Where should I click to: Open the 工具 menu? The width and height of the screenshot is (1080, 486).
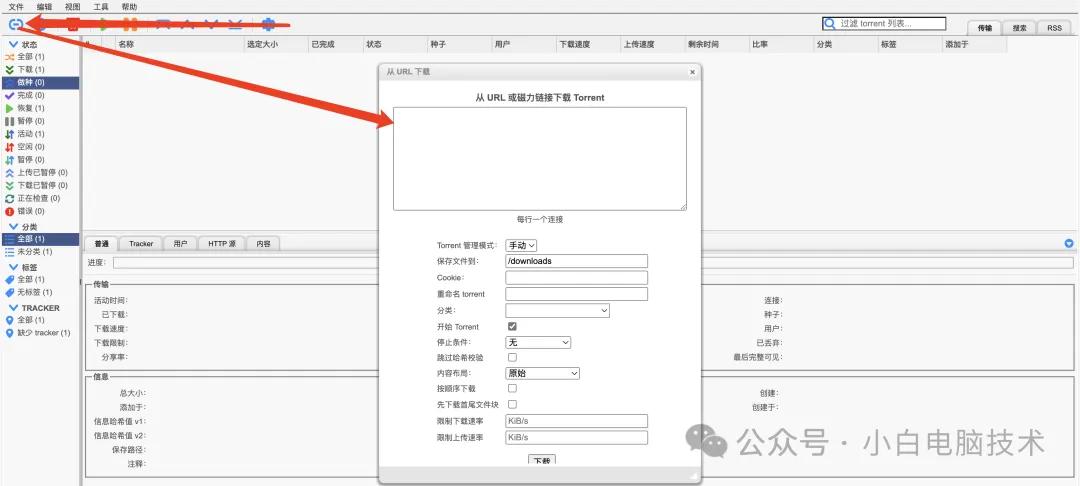pyautogui.click(x=101, y=7)
